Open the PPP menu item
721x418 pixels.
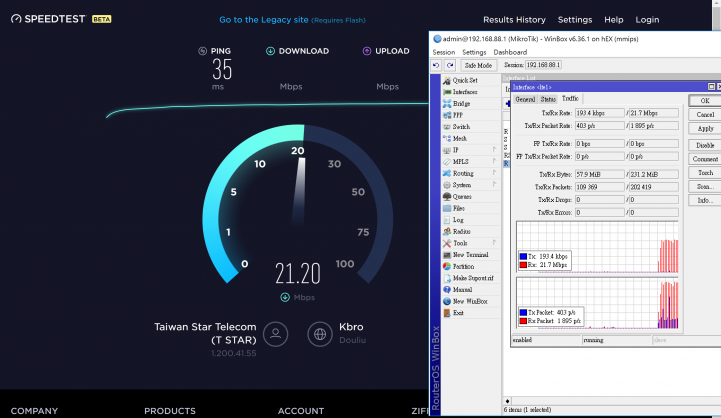click(453, 115)
